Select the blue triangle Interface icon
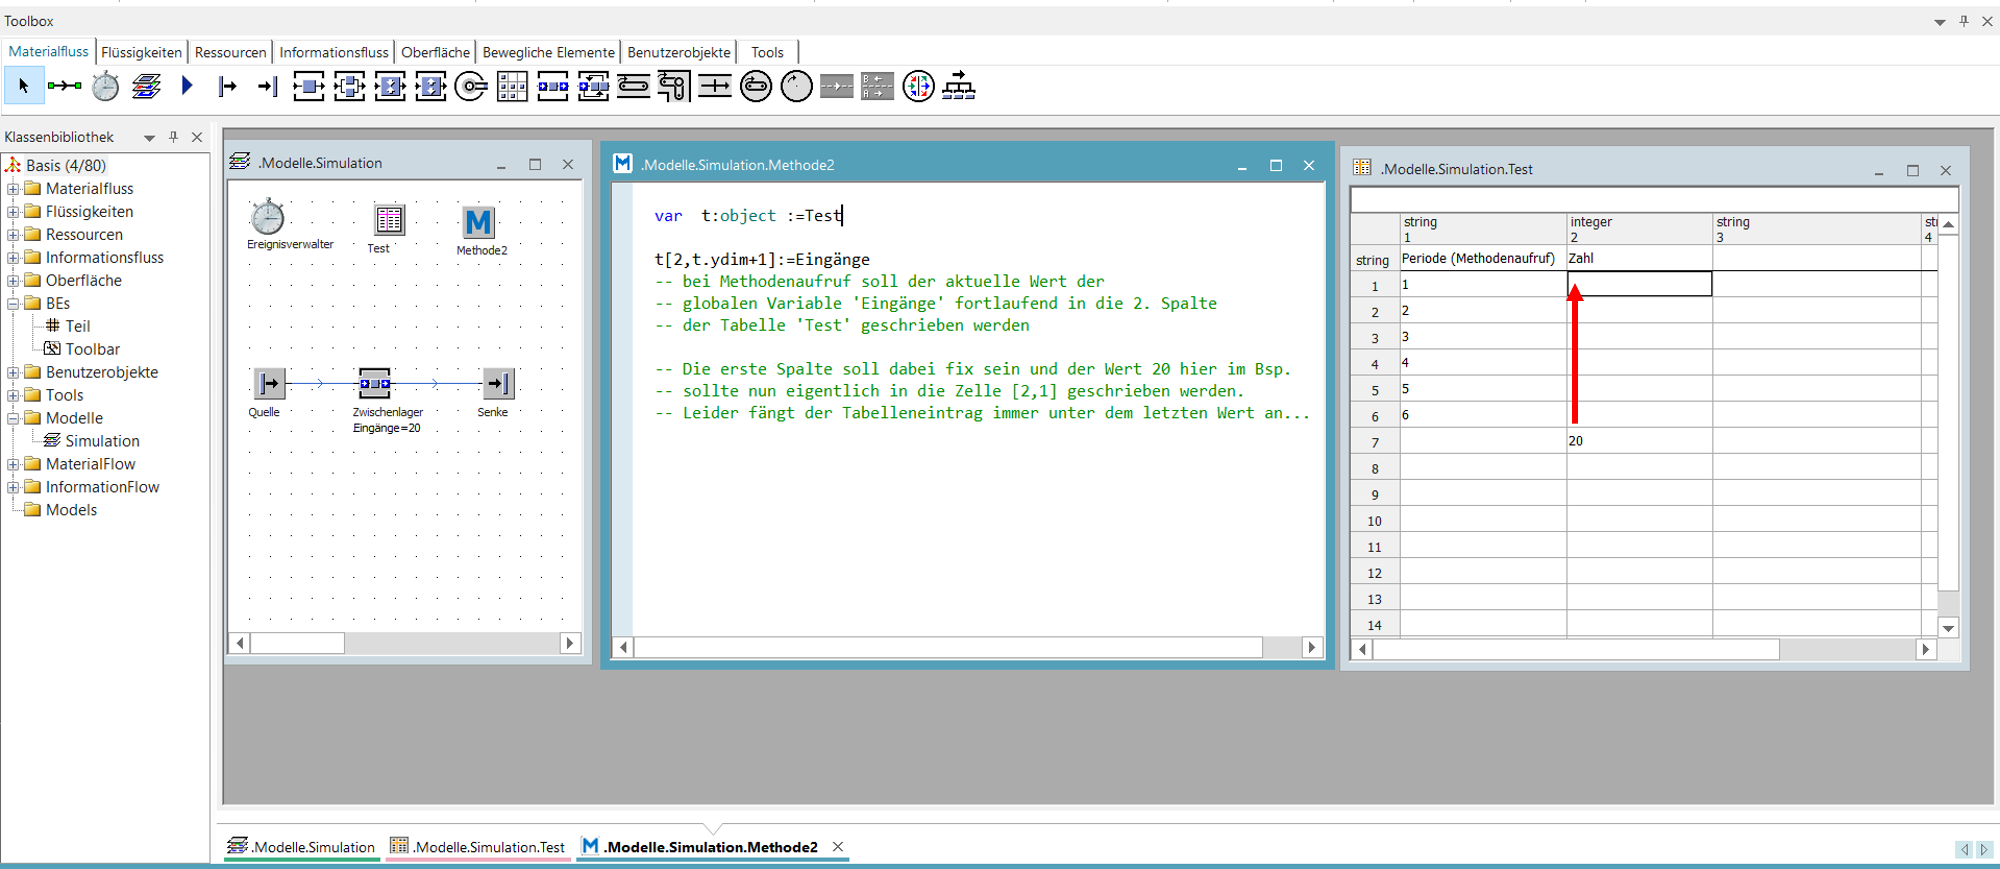Image resolution: width=2000 pixels, height=869 pixels. coord(187,87)
